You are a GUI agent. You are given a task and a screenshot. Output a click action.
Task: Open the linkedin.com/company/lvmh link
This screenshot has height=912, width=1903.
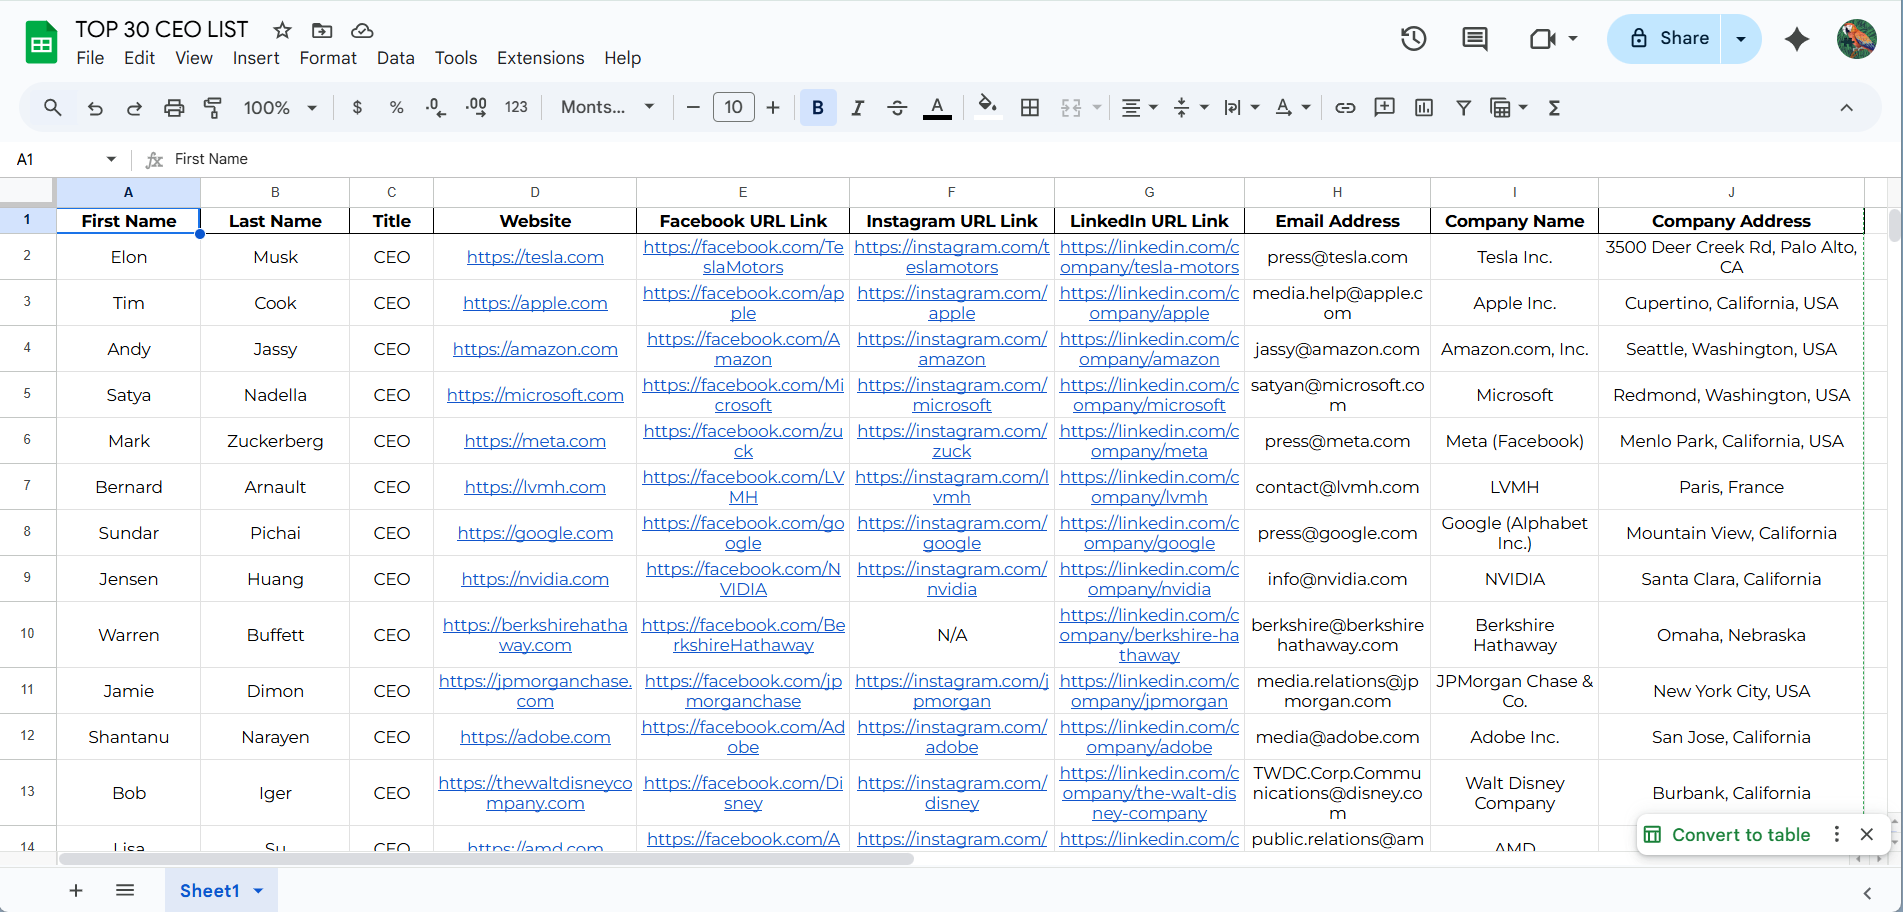click(x=1149, y=487)
